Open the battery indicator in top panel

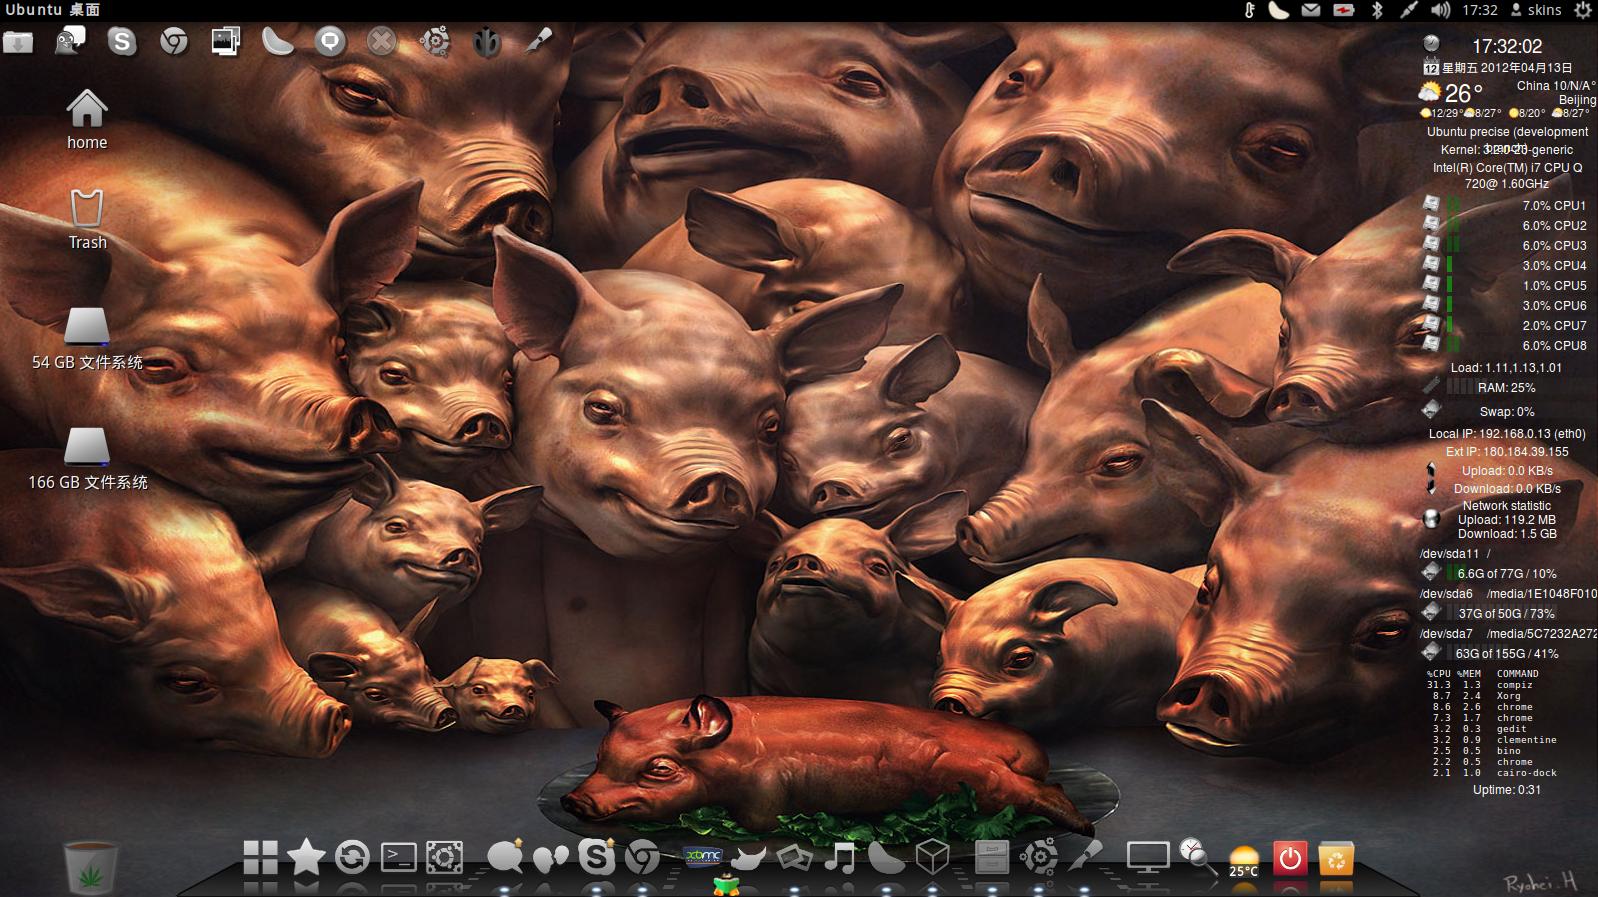click(1343, 10)
